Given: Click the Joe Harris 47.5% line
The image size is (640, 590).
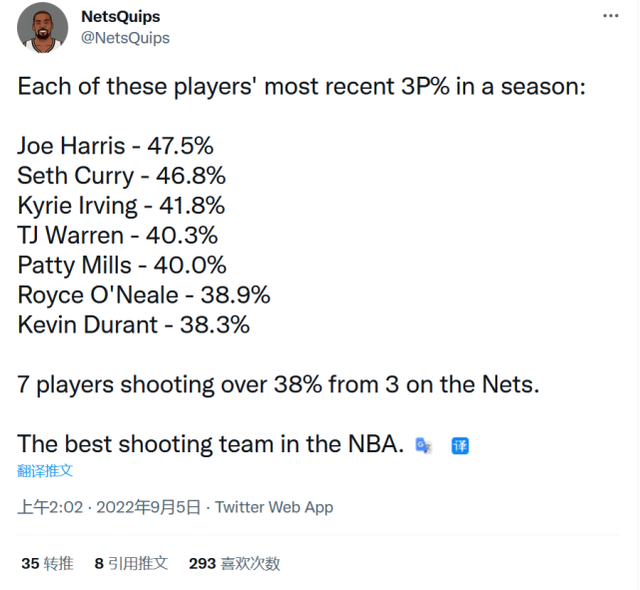Looking at the screenshot, I should point(115,146).
